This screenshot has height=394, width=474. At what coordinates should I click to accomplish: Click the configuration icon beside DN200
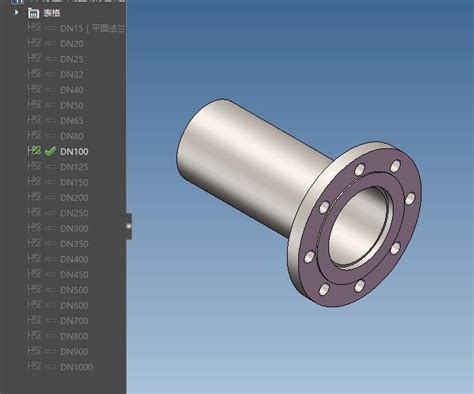[34, 197]
